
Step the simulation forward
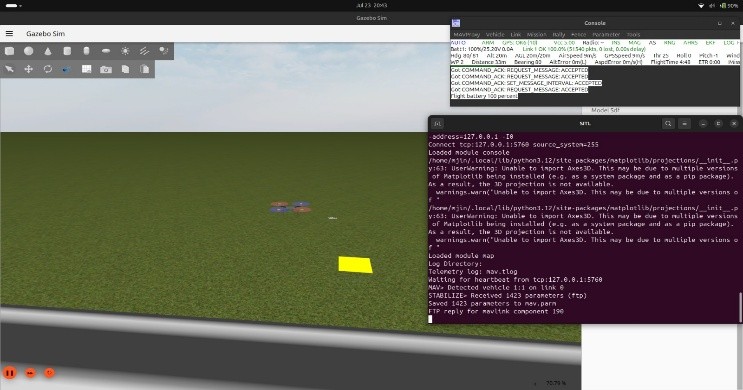coord(30,373)
